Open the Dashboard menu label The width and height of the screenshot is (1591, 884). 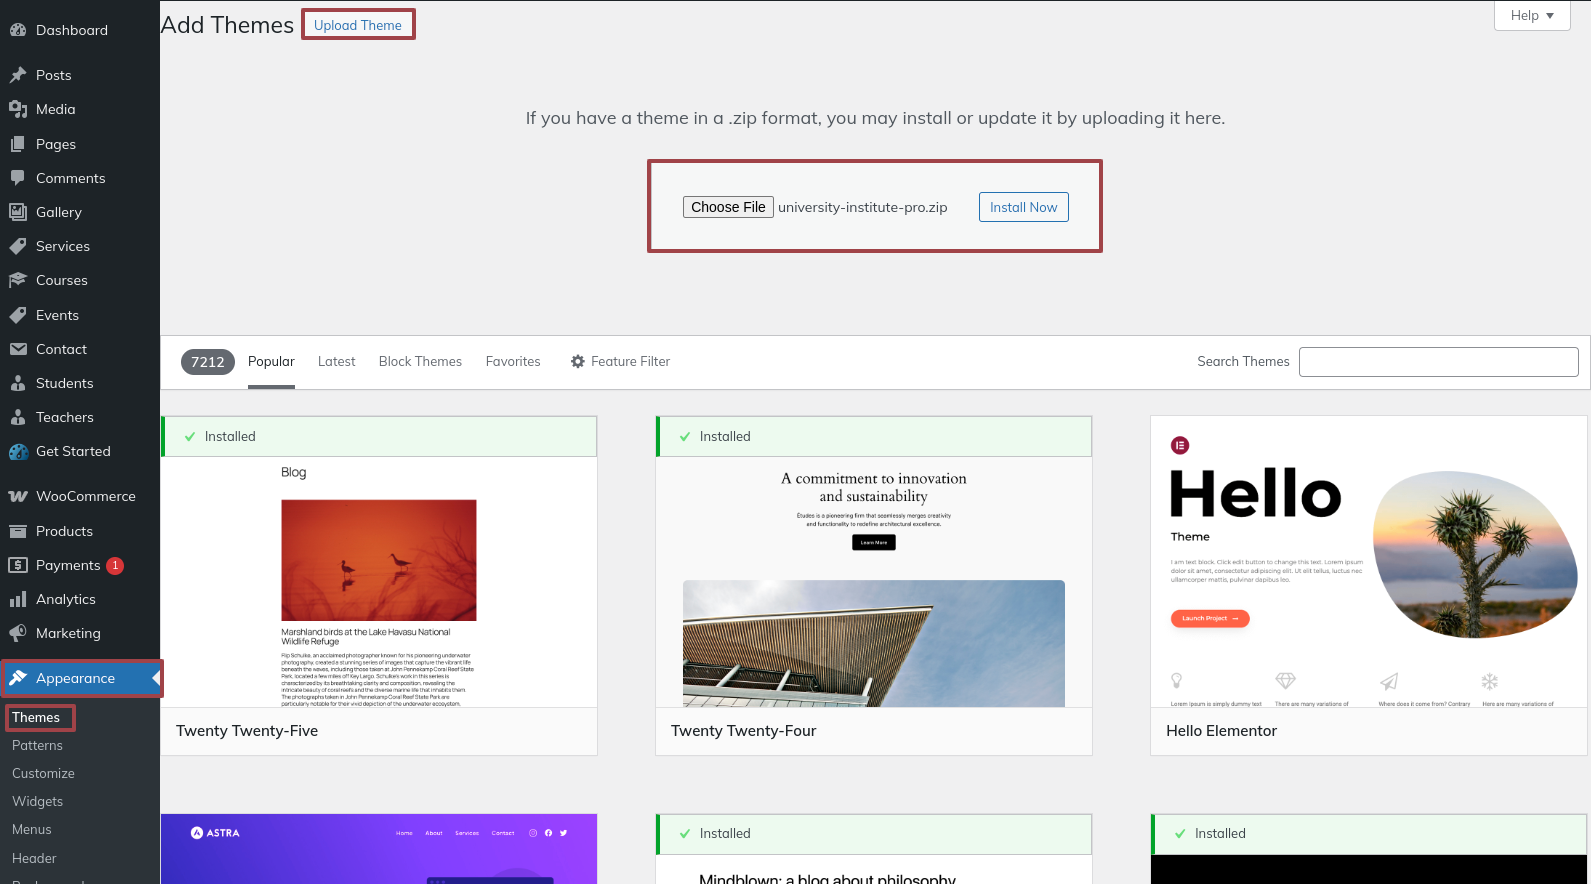point(72,30)
